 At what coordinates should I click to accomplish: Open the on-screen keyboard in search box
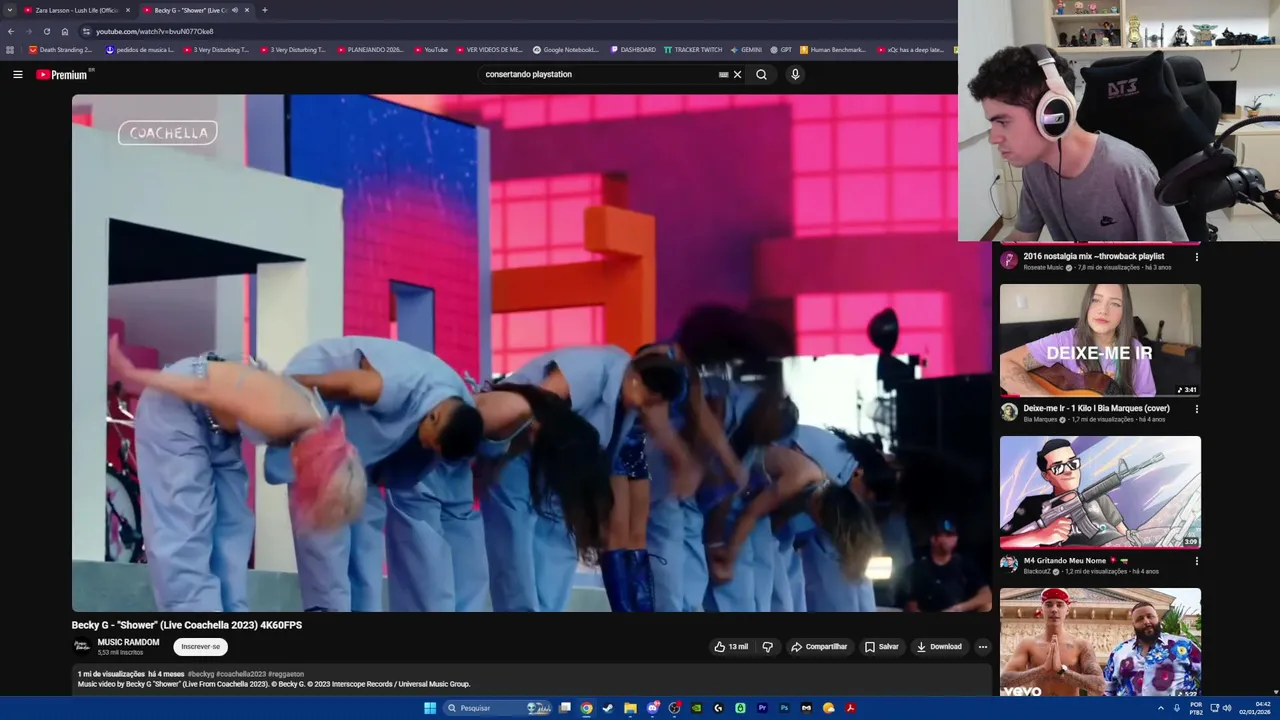[723, 74]
